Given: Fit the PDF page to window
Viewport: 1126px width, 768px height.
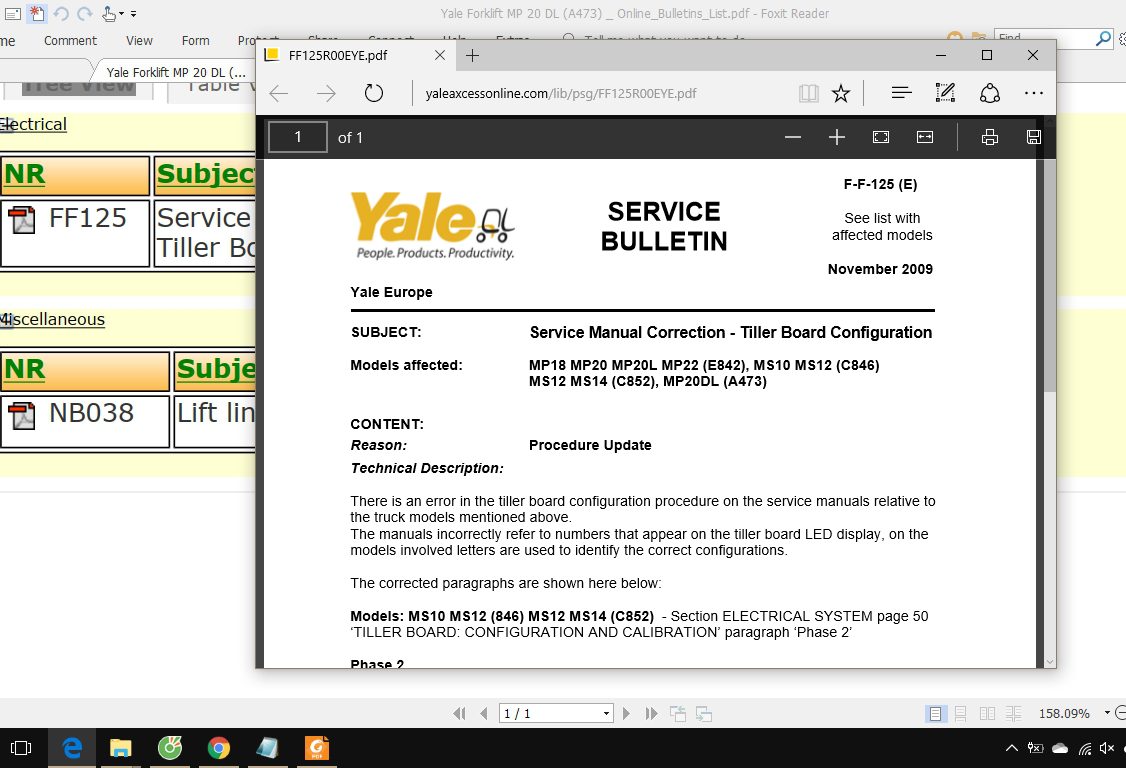Looking at the screenshot, I should [881, 136].
